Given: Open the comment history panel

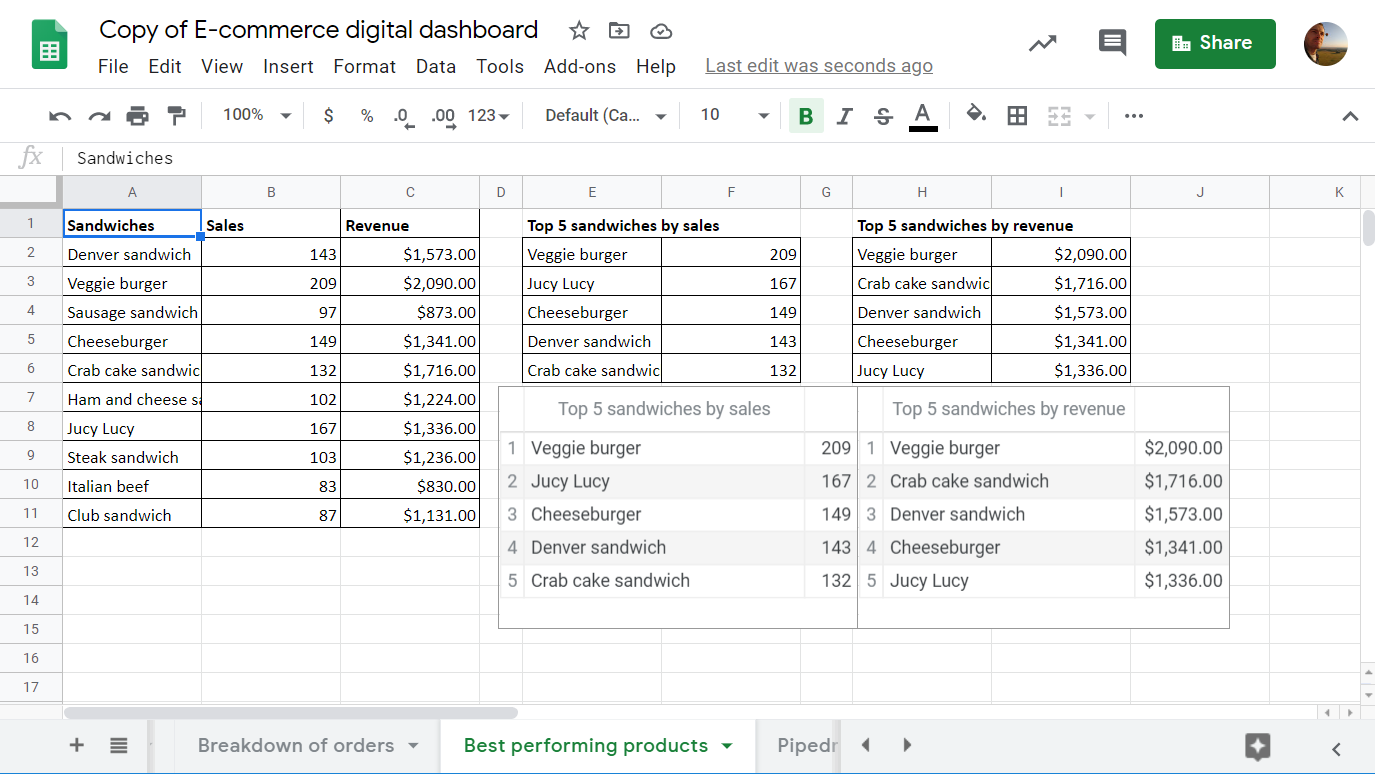Looking at the screenshot, I should (1112, 44).
